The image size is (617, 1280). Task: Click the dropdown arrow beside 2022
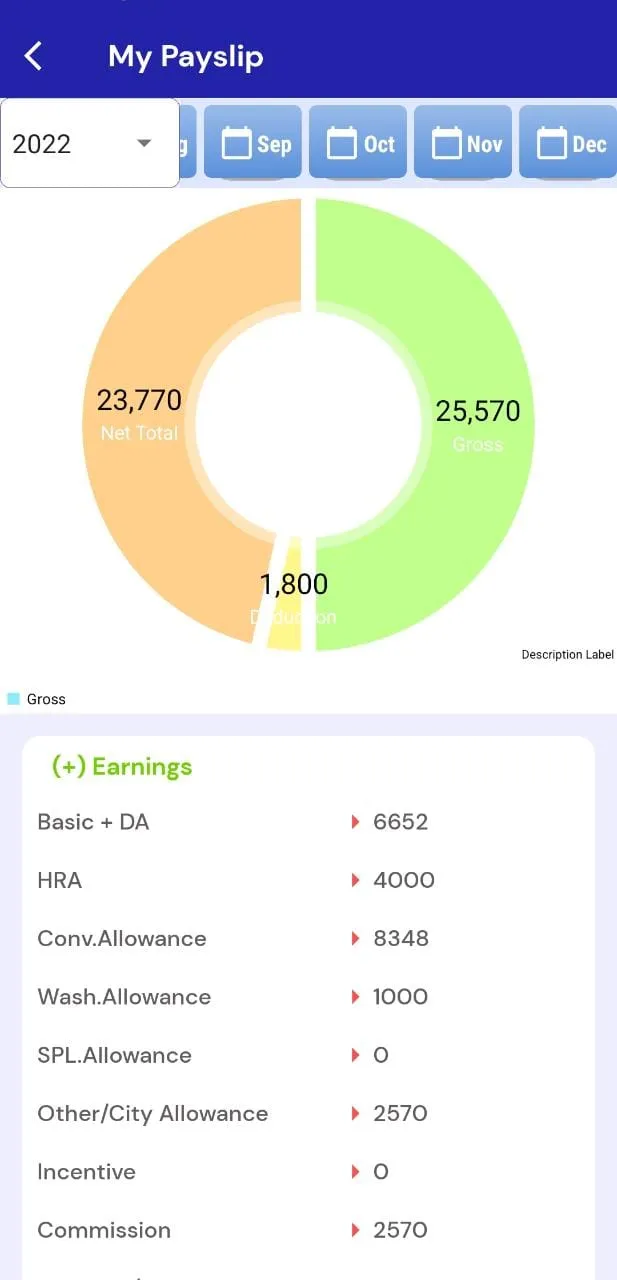pyautogui.click(x=144, y=143)
